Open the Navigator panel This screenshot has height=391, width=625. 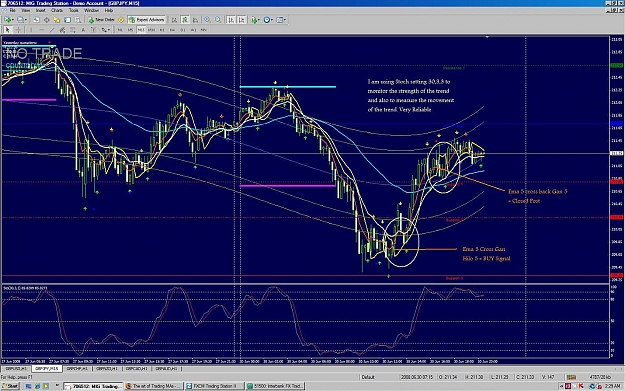tap(57, 20)
